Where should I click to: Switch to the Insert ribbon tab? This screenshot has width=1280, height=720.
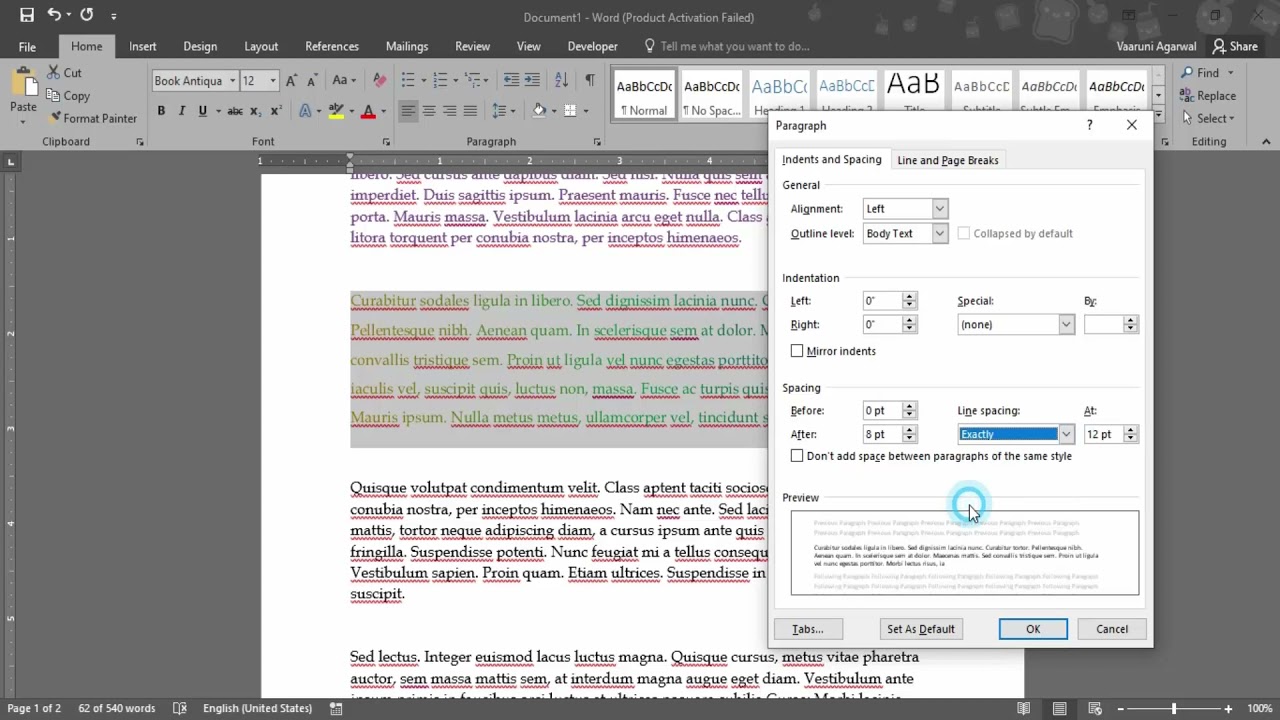pyautogui.click(x=142, y=46)
